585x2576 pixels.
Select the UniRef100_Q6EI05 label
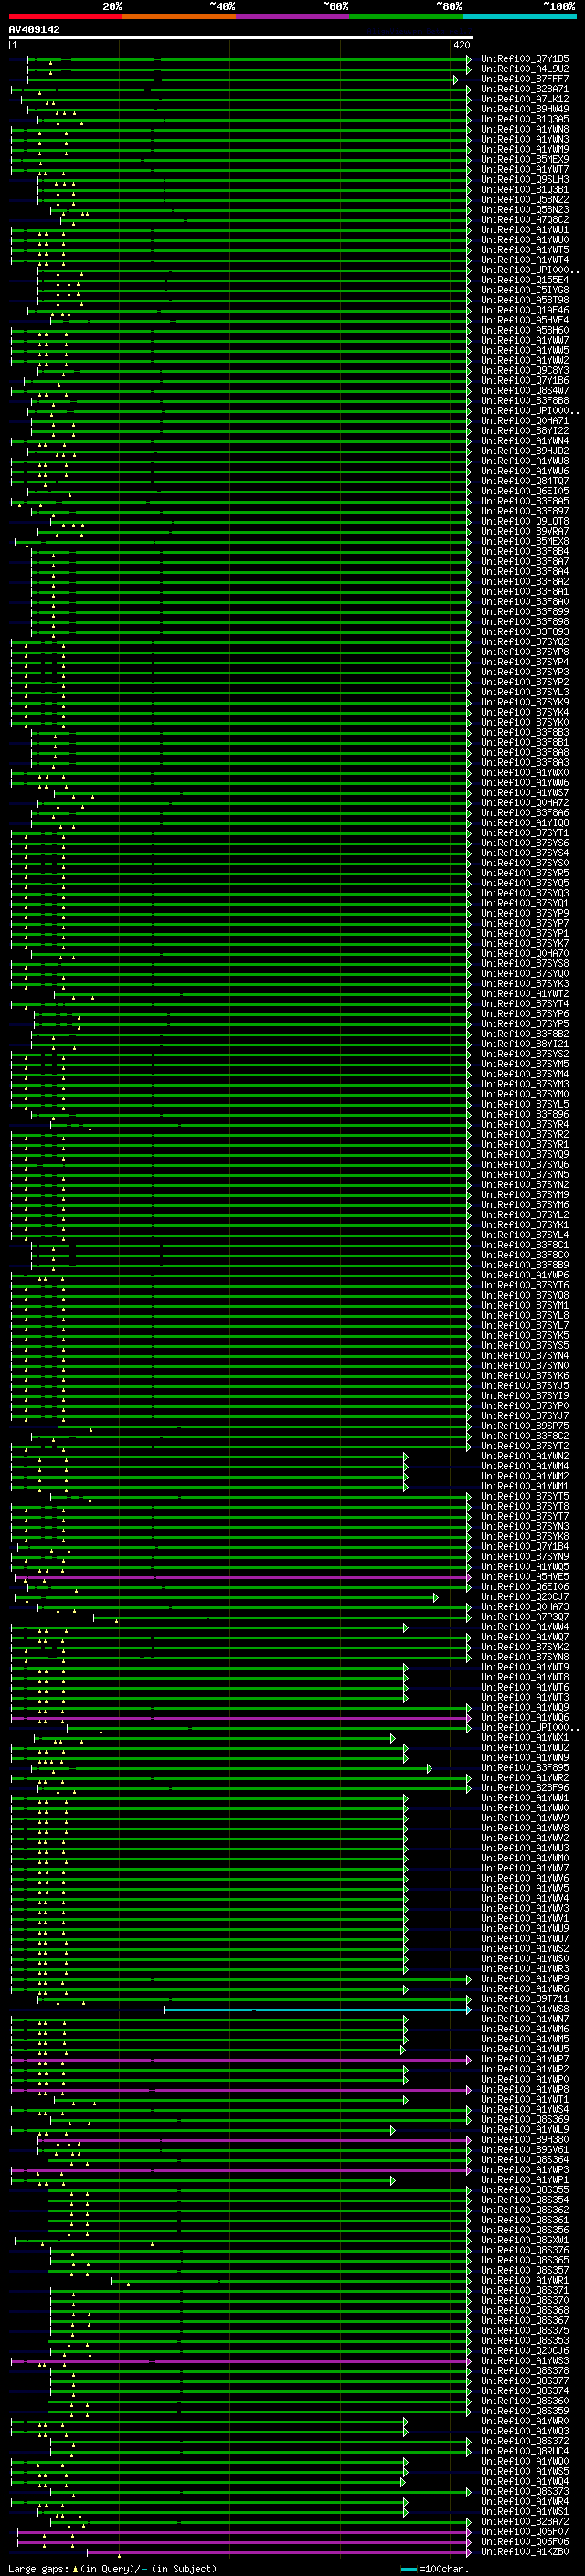pyautogui.click(x=525, y=491)
